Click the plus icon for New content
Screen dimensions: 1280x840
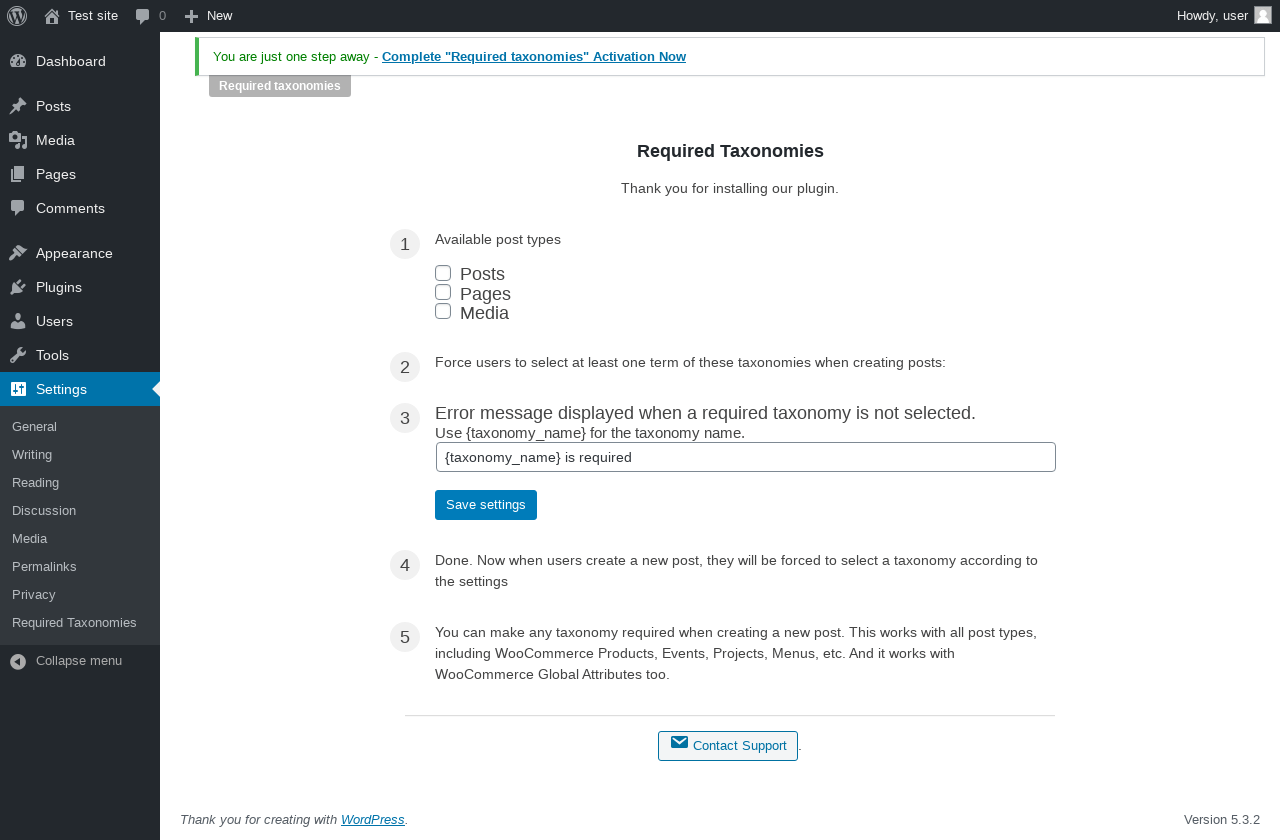click(x=192, y=16)
